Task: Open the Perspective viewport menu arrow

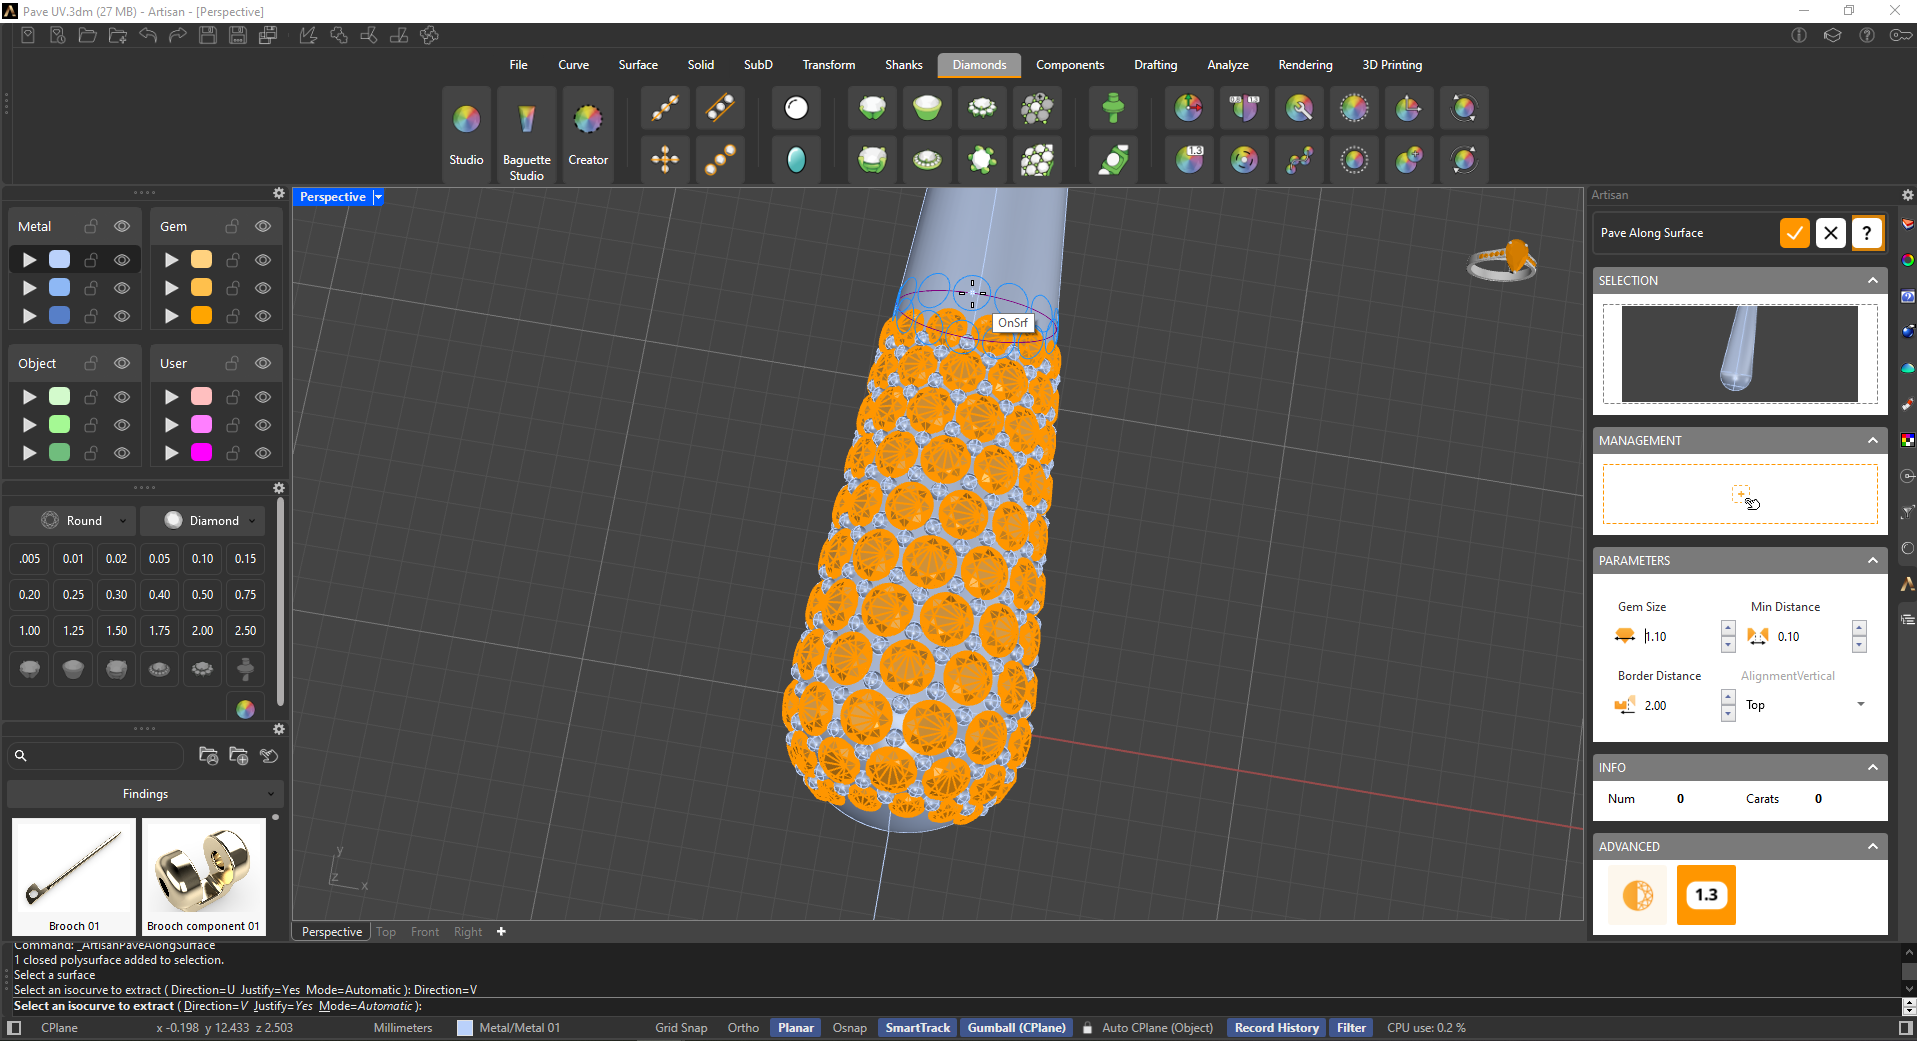Action: point(378,197)
